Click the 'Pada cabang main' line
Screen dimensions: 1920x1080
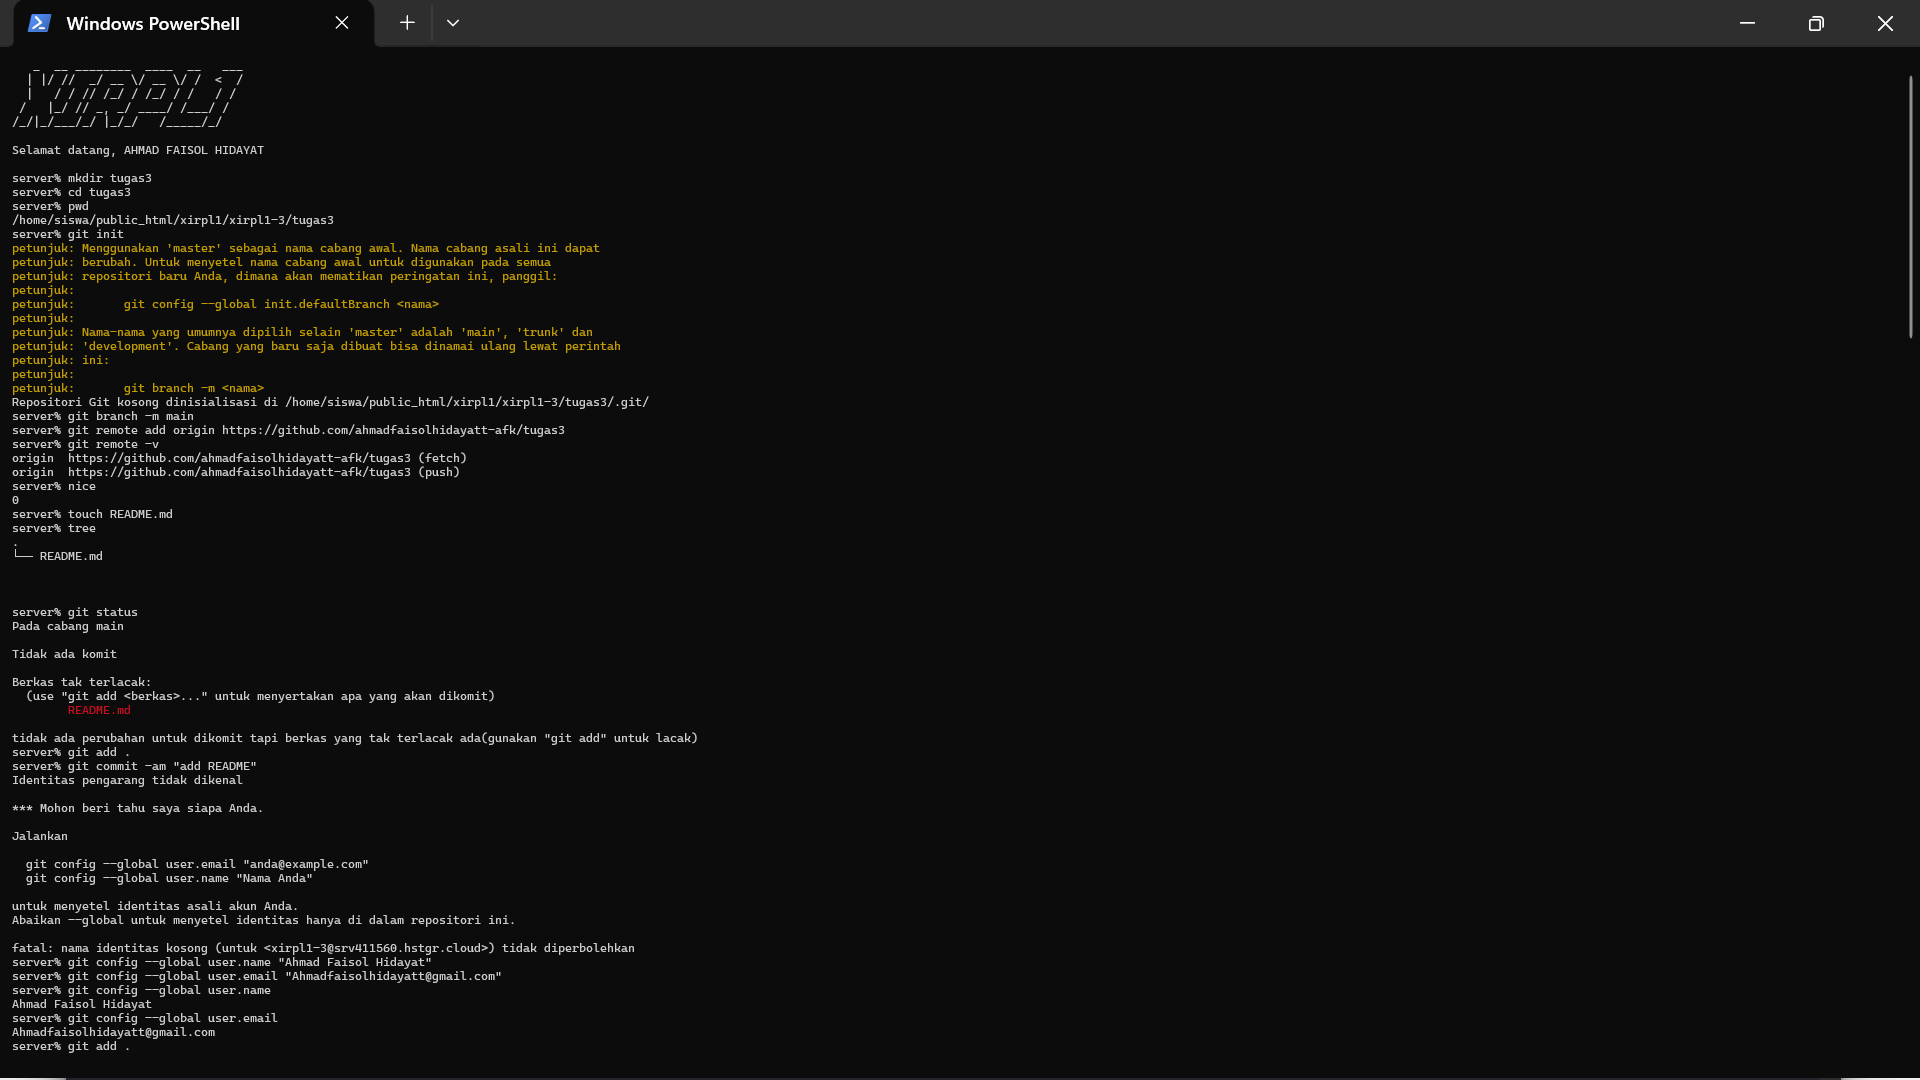[x=68, y=626]
